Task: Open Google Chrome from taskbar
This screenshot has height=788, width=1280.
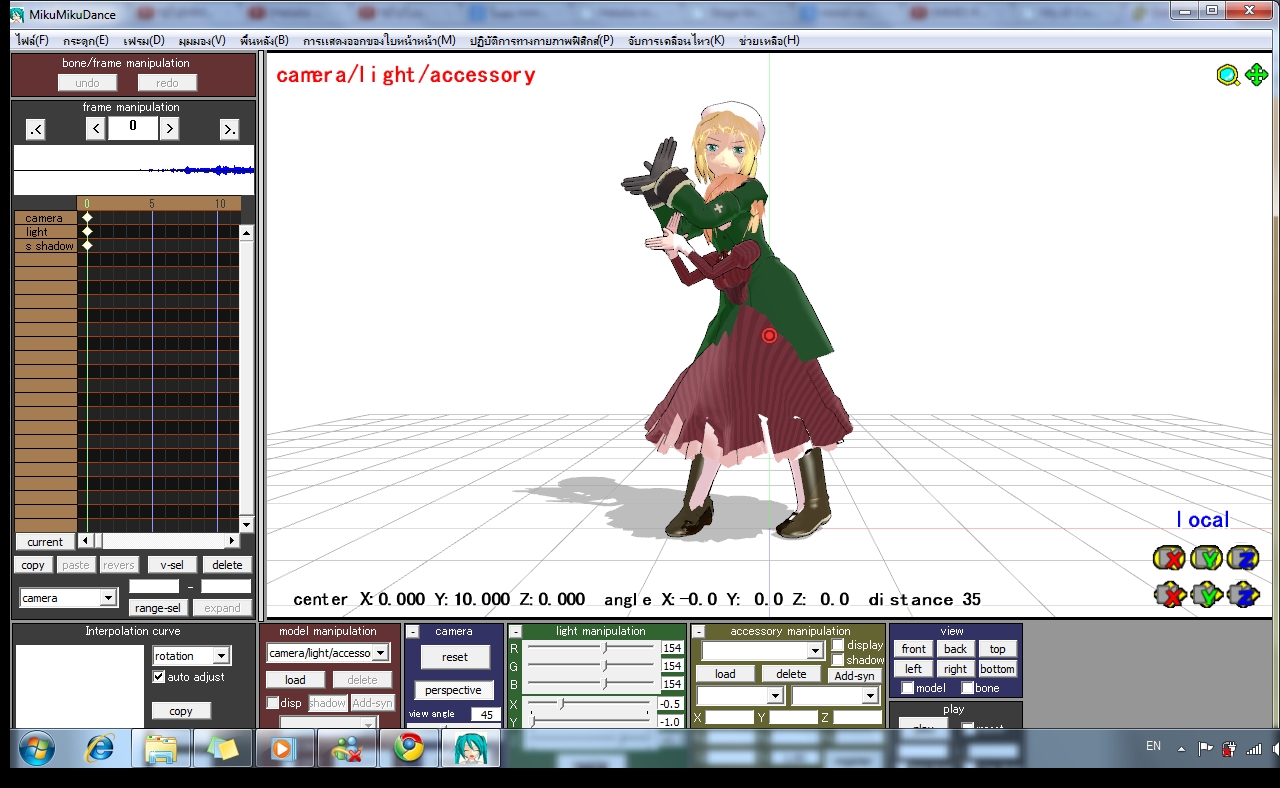Action: tap(408, 748)
